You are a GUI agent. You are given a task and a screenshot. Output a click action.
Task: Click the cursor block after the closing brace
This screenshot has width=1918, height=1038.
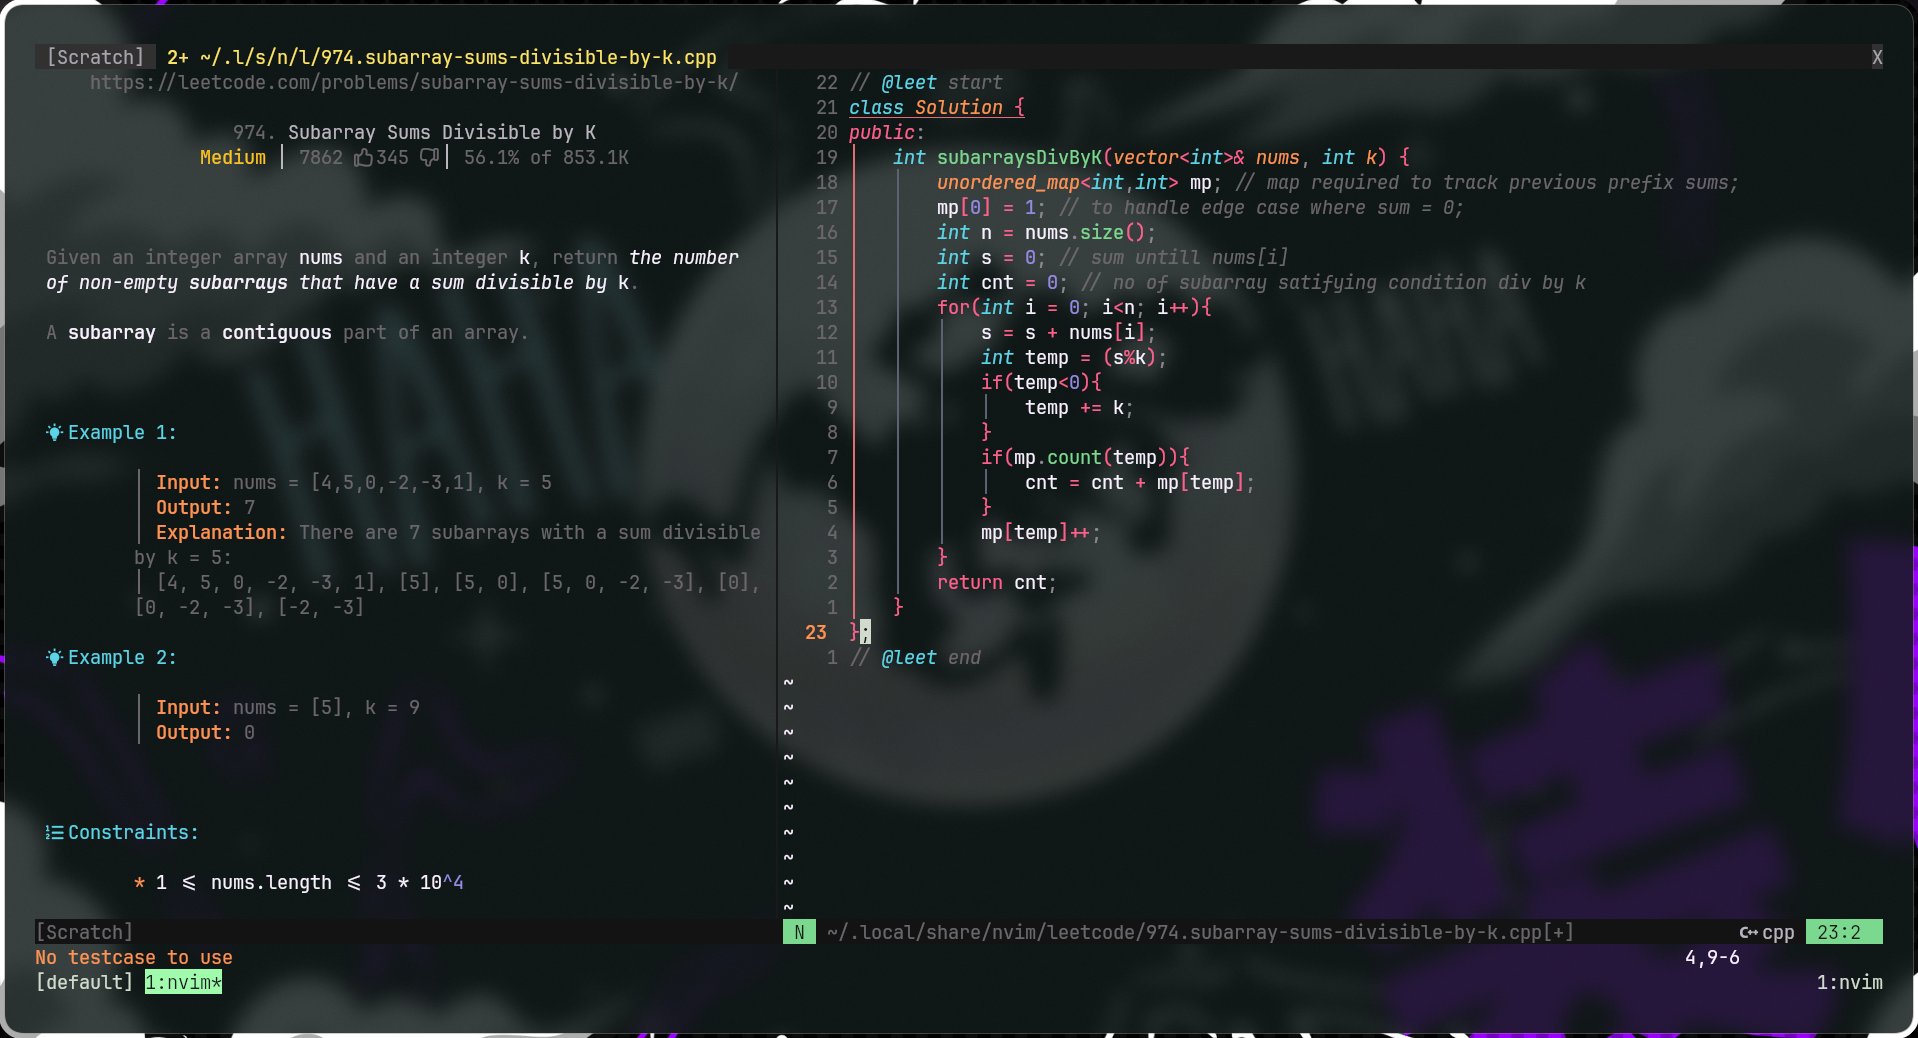[865, 633]
